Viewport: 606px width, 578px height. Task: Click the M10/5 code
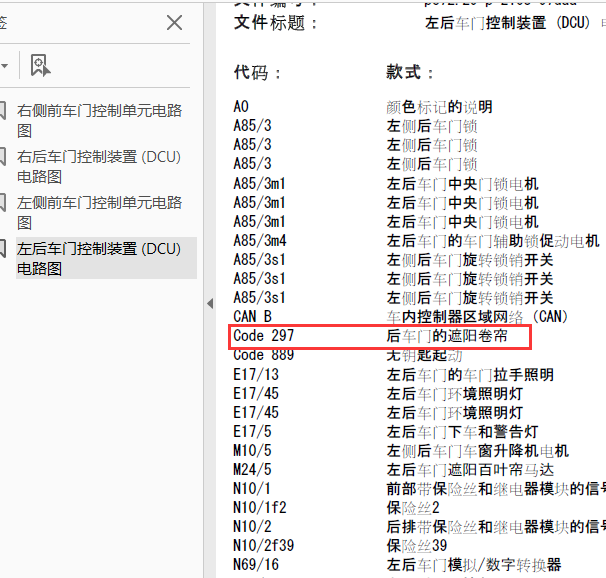coord(252,450)
